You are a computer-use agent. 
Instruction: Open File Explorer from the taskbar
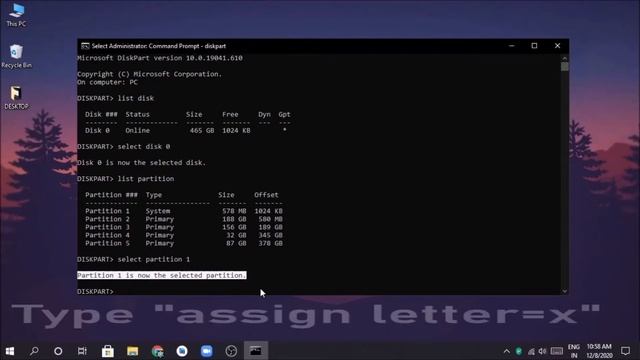(132, 351)
